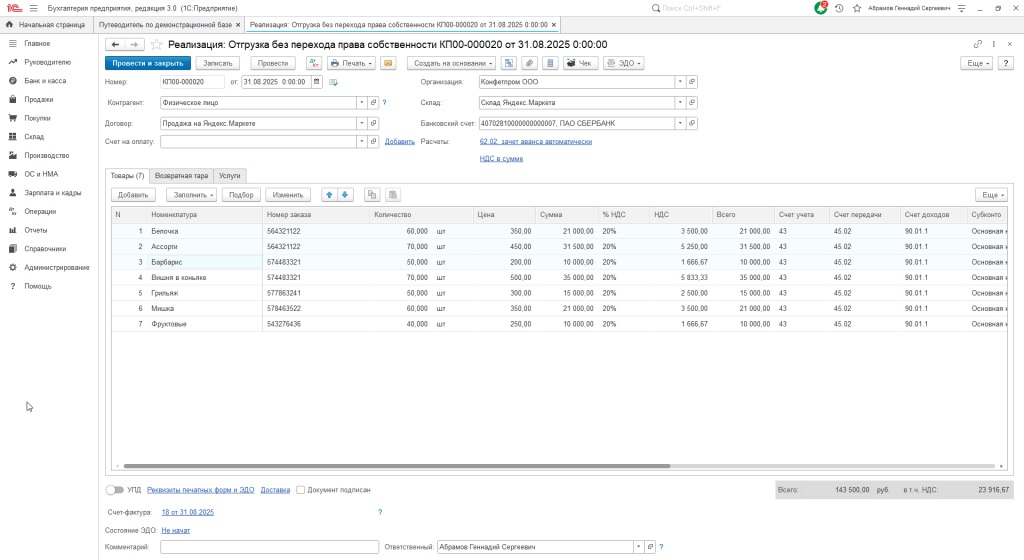Click the Комментарий input field

point(268,547)
